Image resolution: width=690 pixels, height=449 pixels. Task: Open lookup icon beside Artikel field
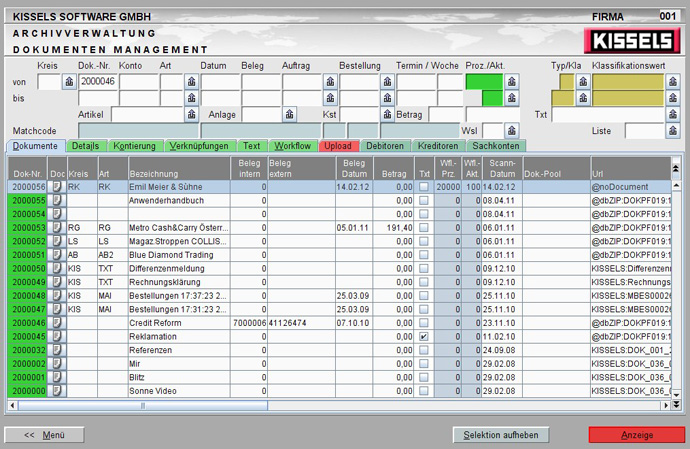(191, 114)
